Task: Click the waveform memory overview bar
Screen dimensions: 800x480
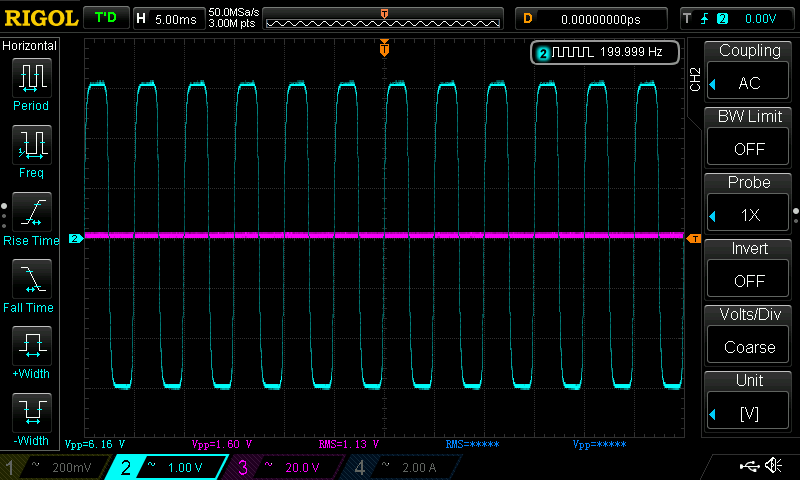Action: click(x=383, y=19)
